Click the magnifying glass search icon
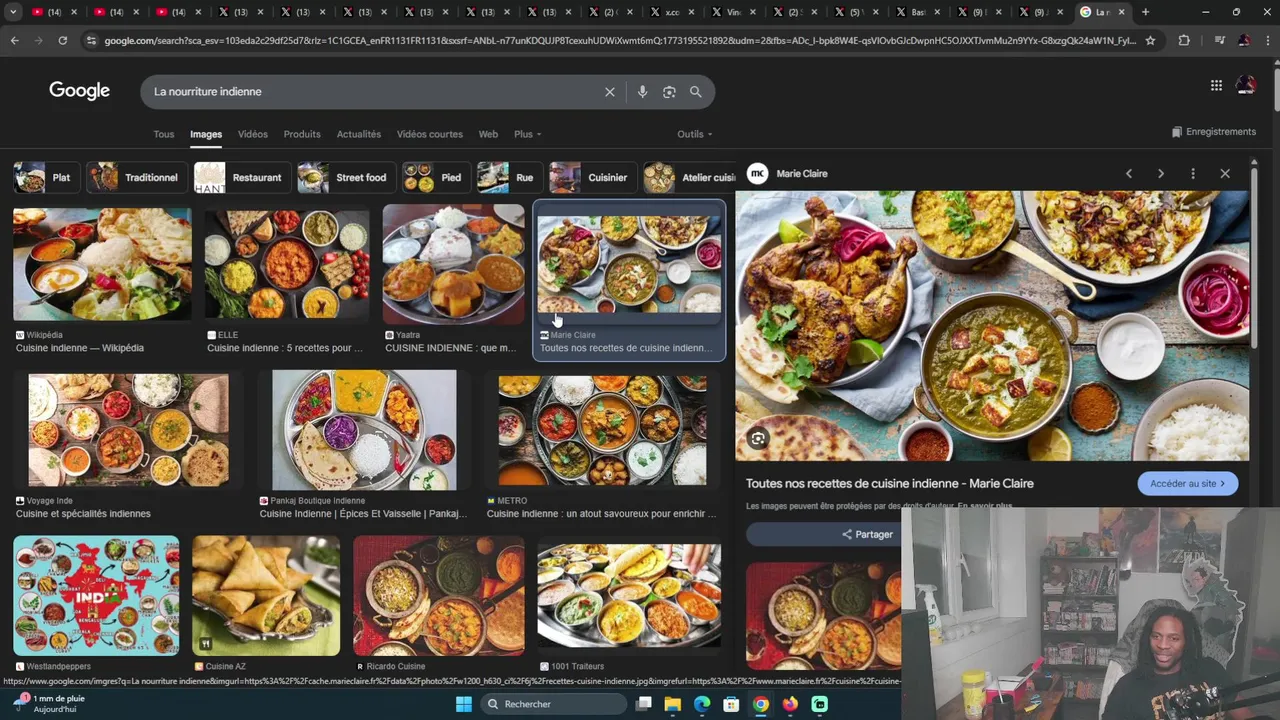The width and height of the screenshot is (1280, 720). pos(696,92)
